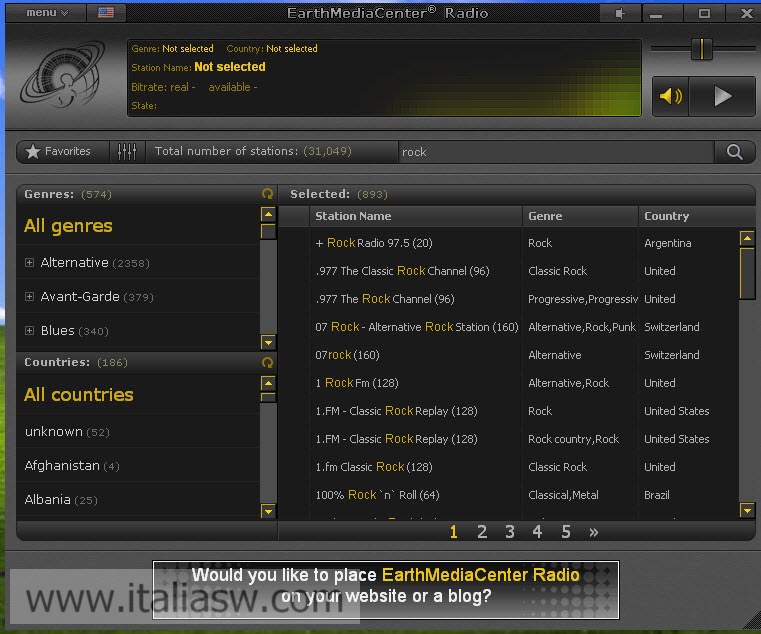Screen dimensions: 761x634
Task: Click station list scroll down arrow
Action: [x=747, y=510]
